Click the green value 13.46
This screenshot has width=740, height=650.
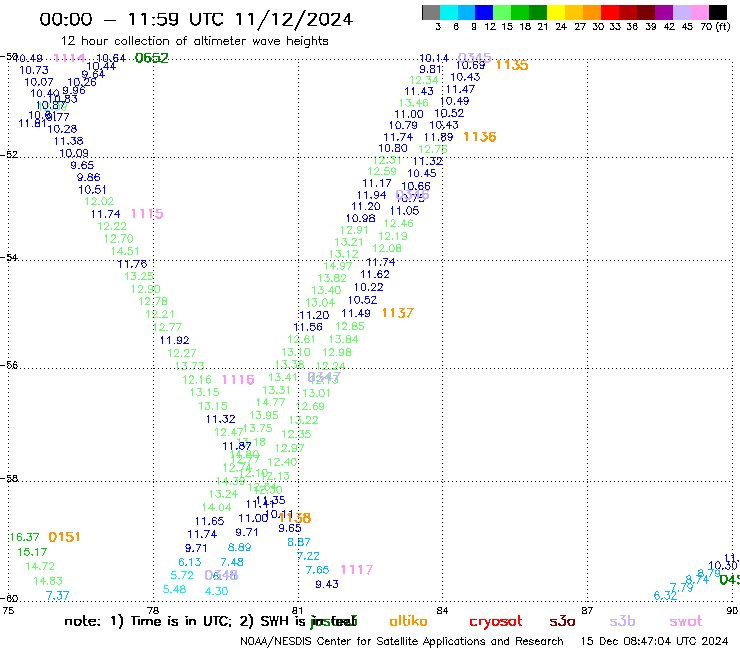pos(413,103)
